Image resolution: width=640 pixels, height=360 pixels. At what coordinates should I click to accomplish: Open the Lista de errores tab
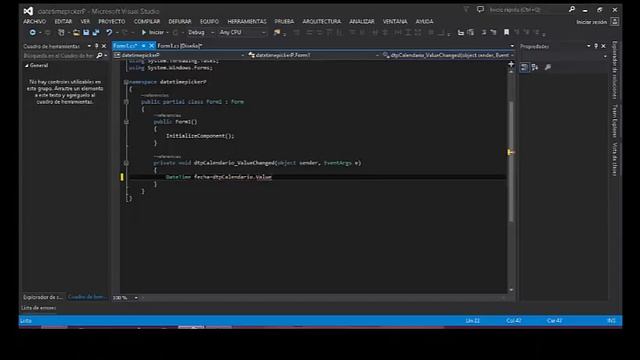click(x=39, y=308)
